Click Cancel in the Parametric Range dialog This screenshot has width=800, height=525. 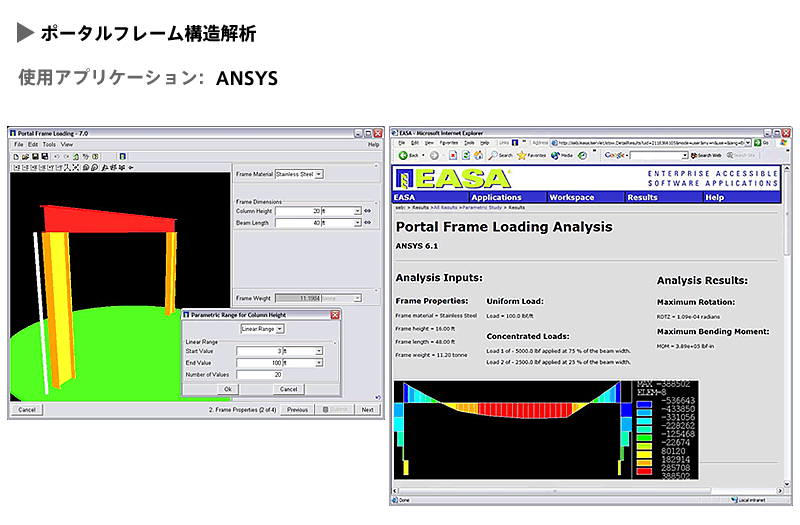tap(288, 389)
